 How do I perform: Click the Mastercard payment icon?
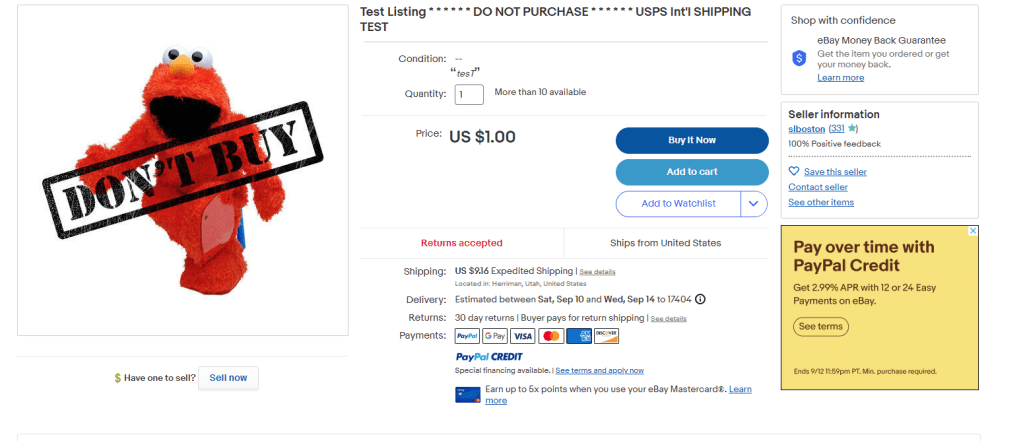pyautogui.click(x=551, y=336)
